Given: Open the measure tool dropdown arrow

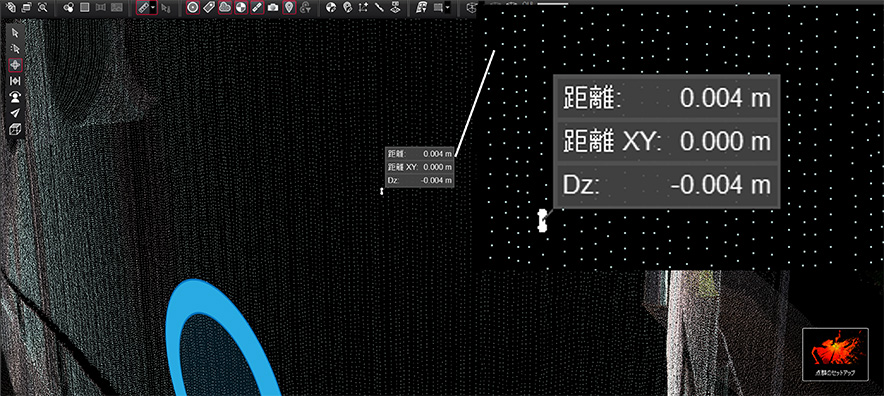Looking at the screenshot, I should click(153, 8).
